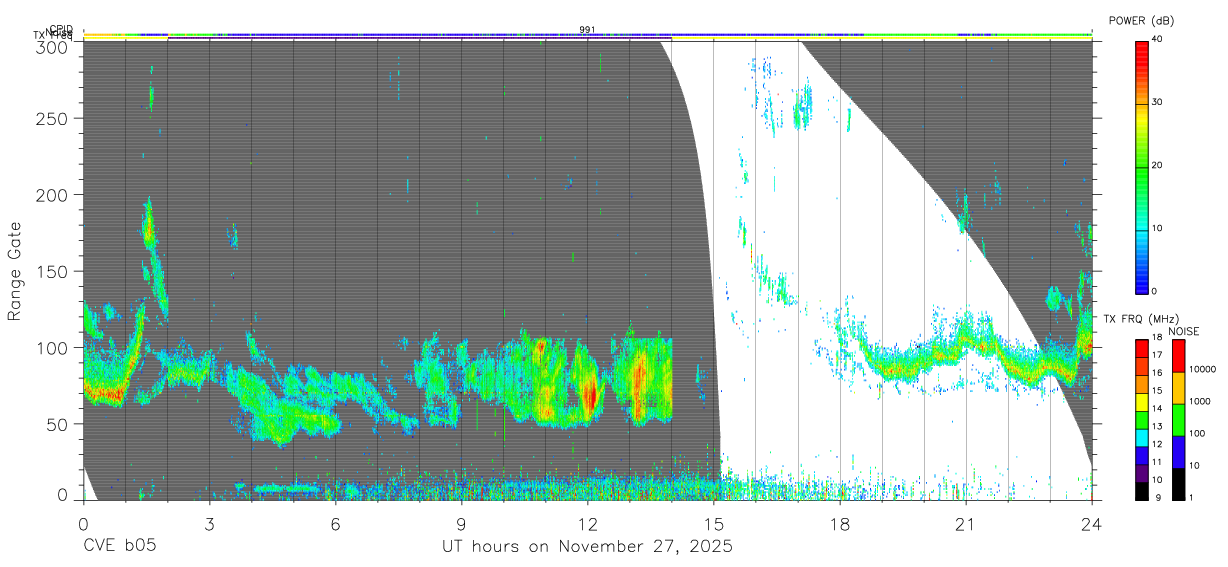Click the 3 hour label on the time axis
The height and width of the screenshot is (567, 1228).
pos(209,524)
